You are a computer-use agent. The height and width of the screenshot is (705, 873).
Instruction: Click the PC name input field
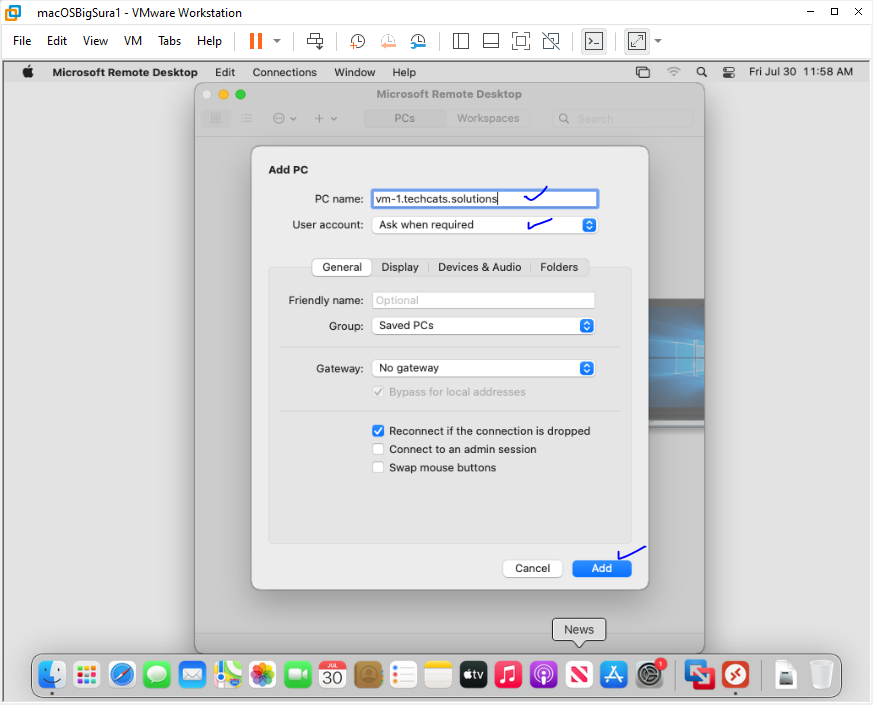tap(485, 199)
